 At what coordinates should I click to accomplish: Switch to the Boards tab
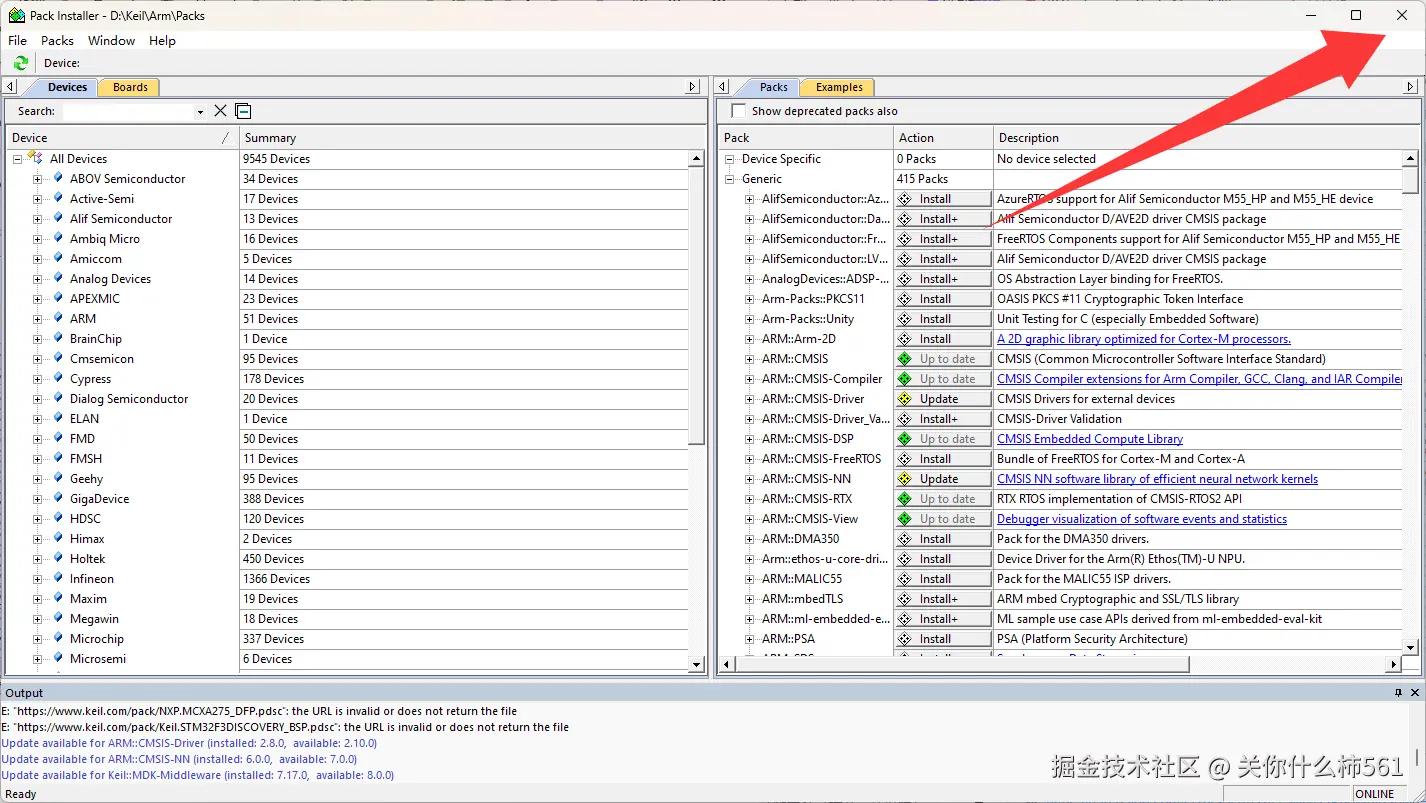point(130,87)
